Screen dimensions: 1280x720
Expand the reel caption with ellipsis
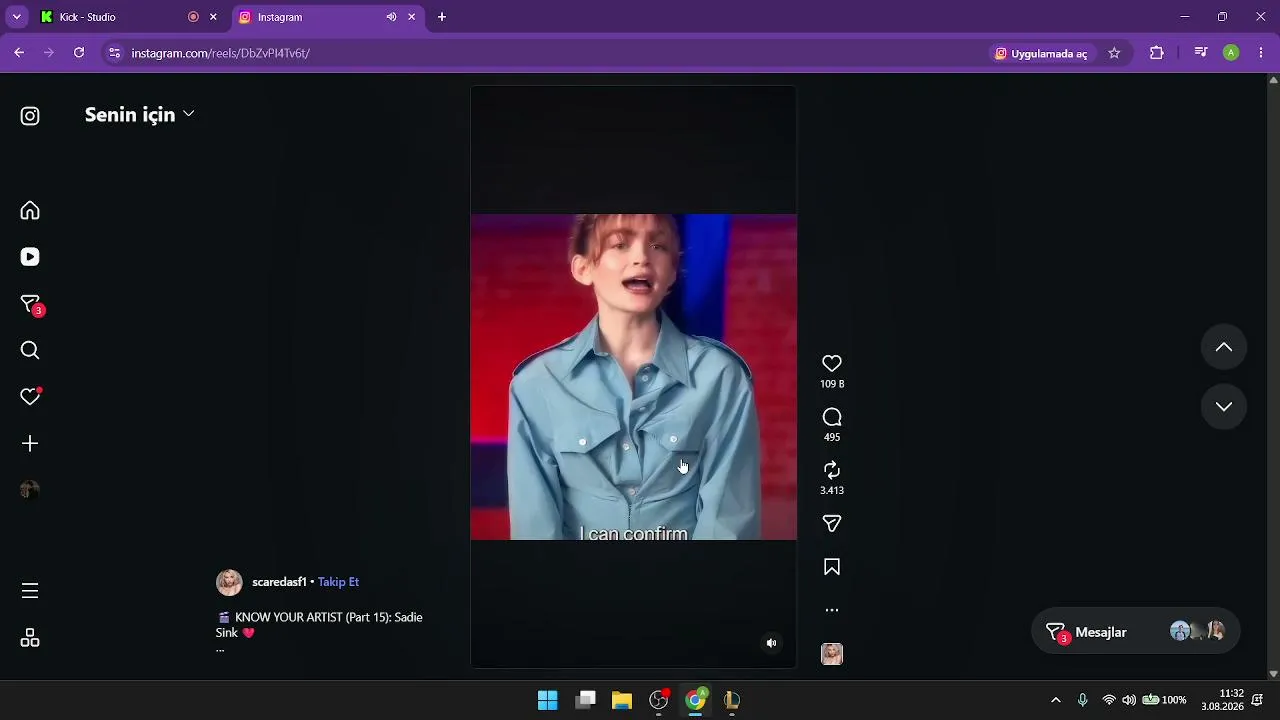(220, 649)
